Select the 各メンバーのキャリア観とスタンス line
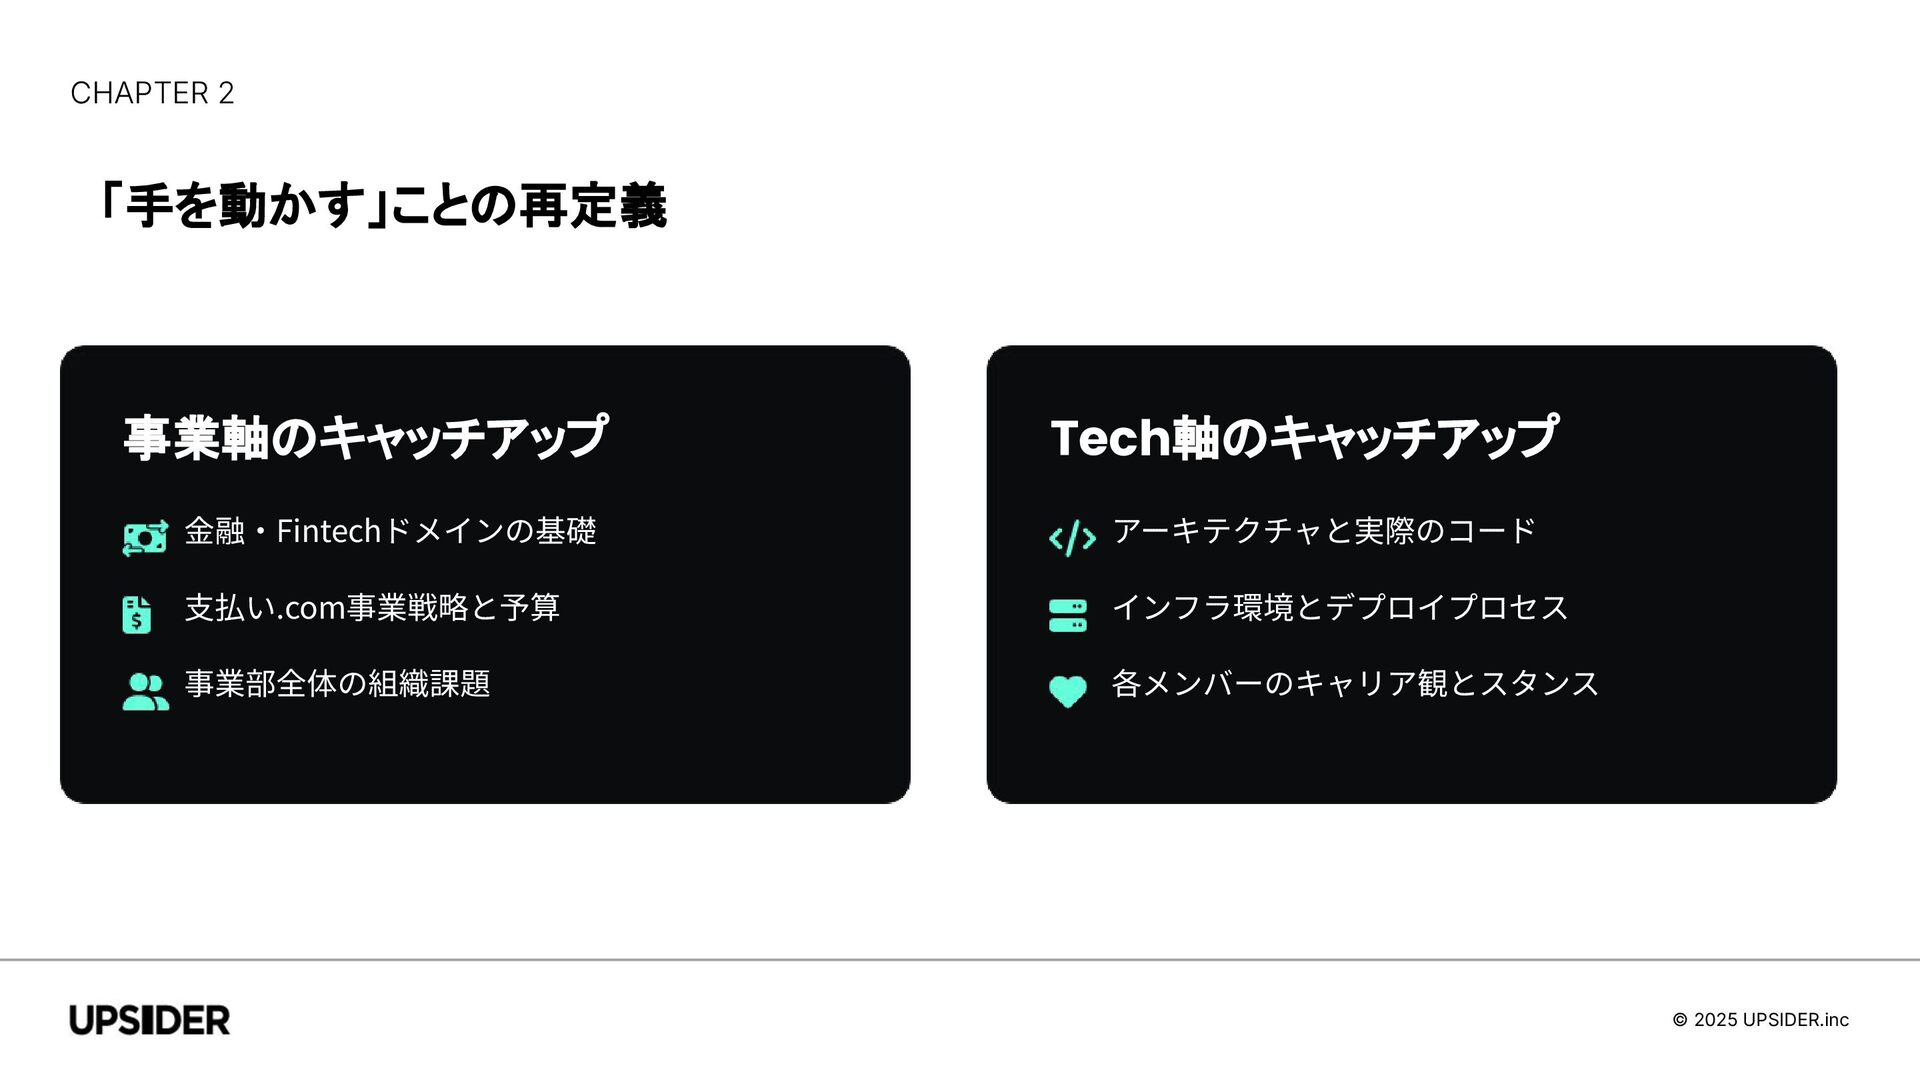The image size is (1920, 1080). coord(1355,684)
